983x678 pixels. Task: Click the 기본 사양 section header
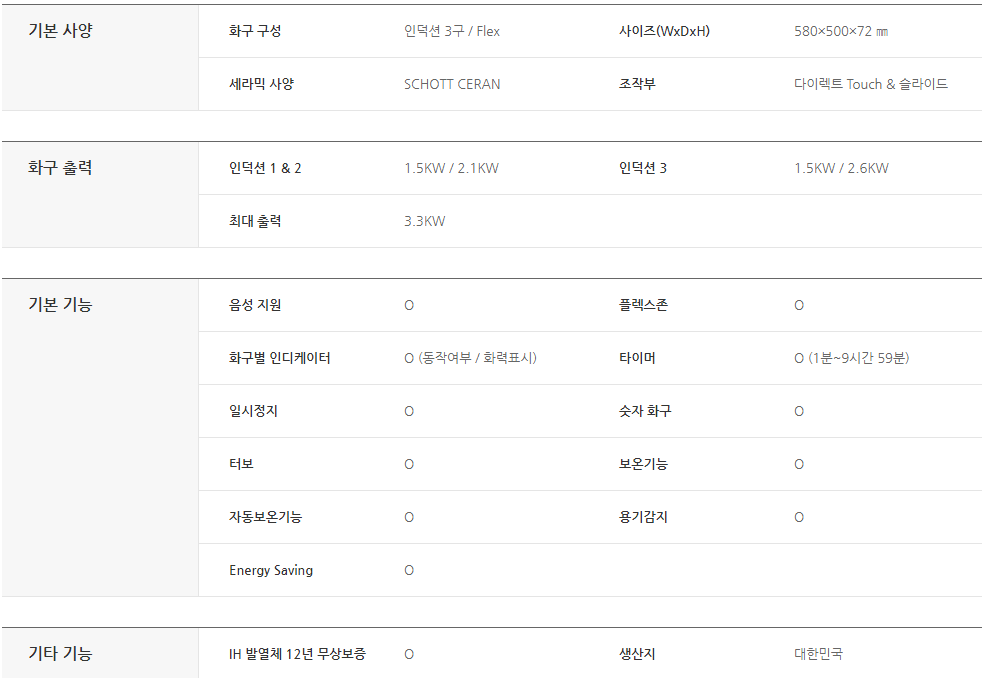(60, 31)
